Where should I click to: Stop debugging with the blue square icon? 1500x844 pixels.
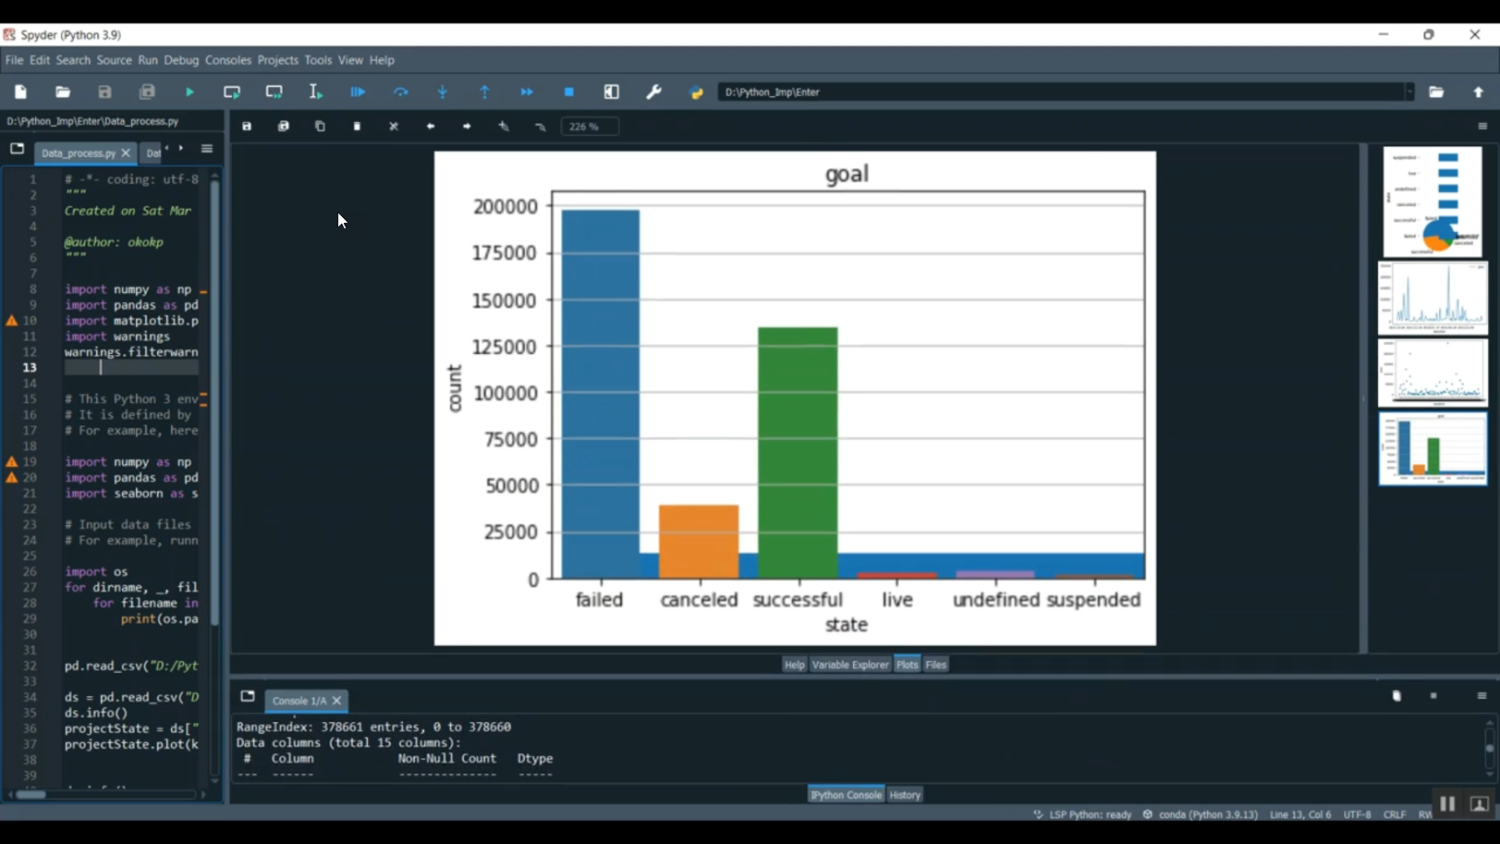(x=569, y=92)
